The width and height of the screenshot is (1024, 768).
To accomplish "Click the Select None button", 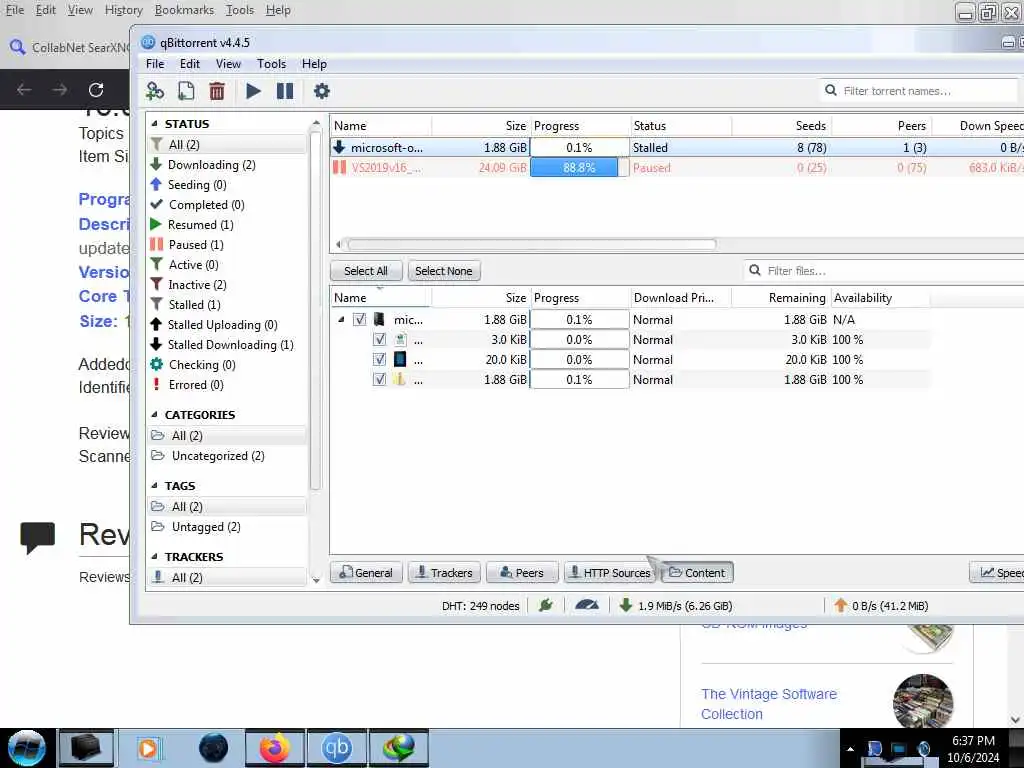I will pos(444,271).
